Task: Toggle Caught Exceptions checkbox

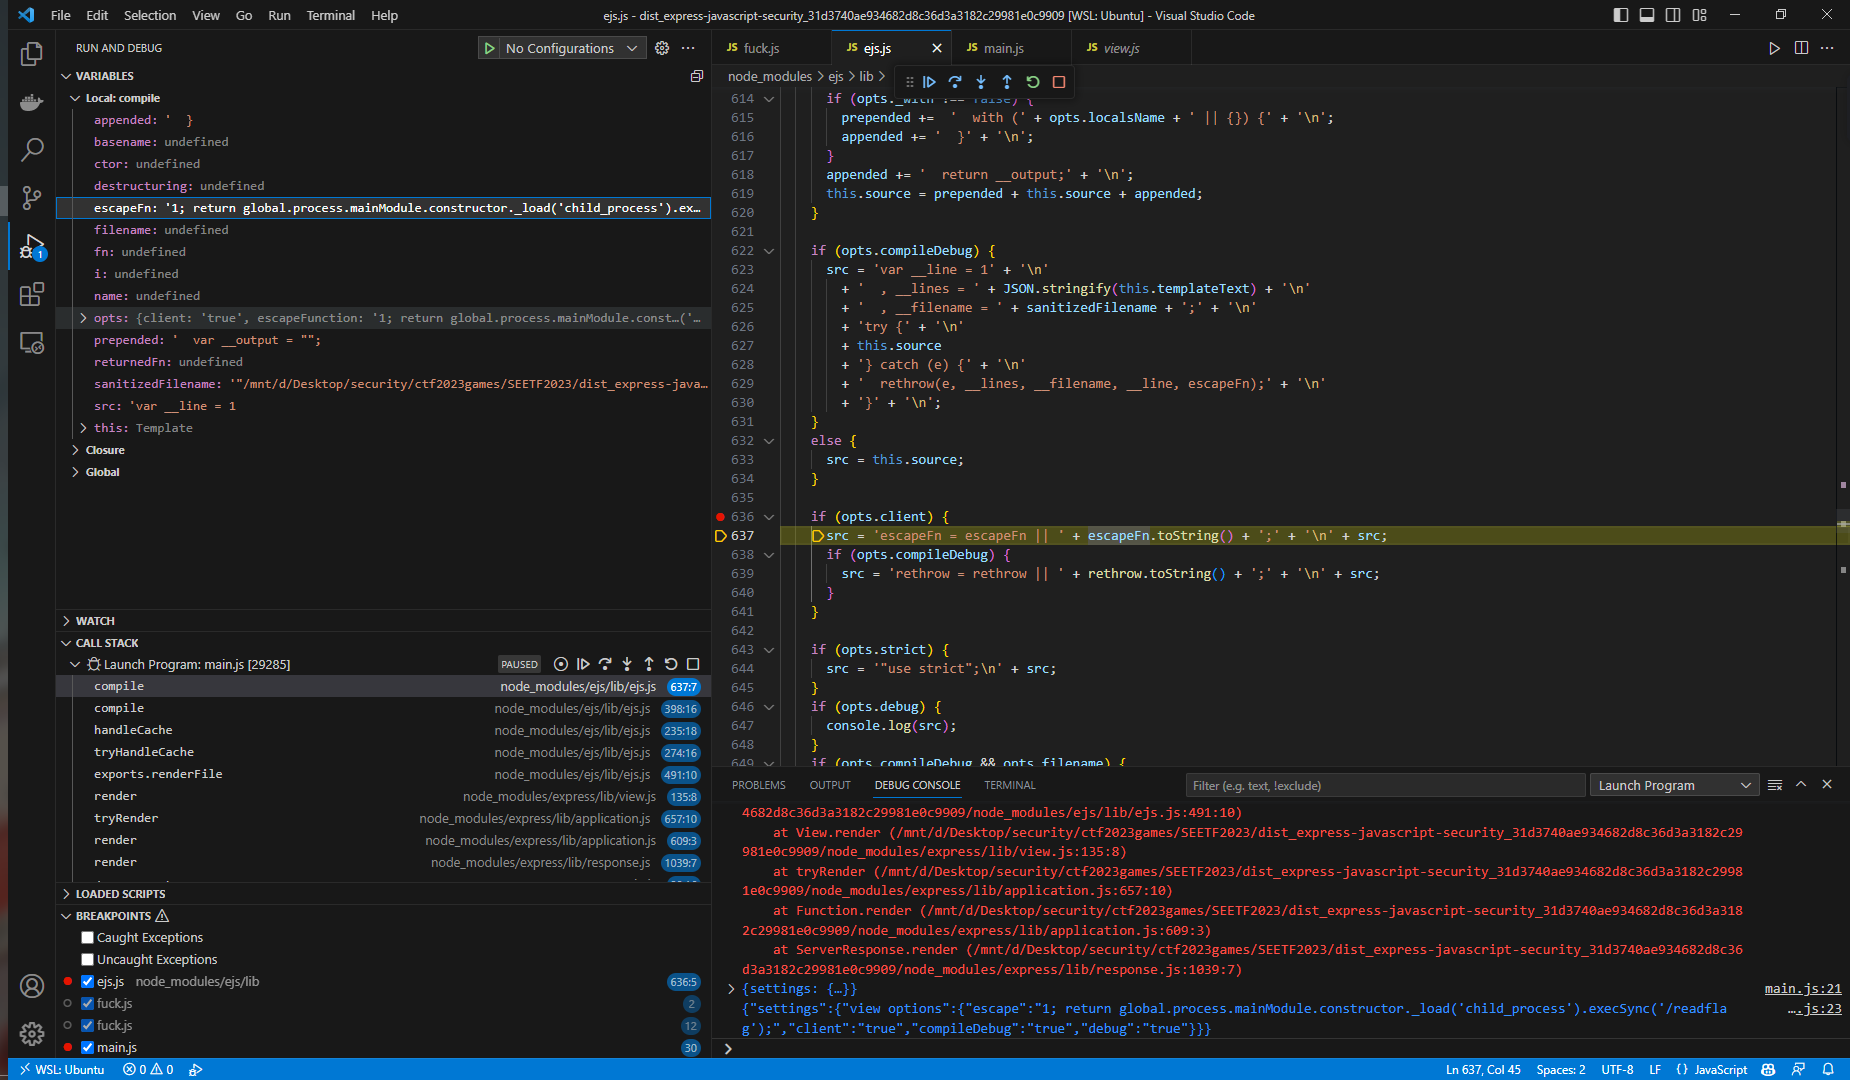Action: pos(88,938)
